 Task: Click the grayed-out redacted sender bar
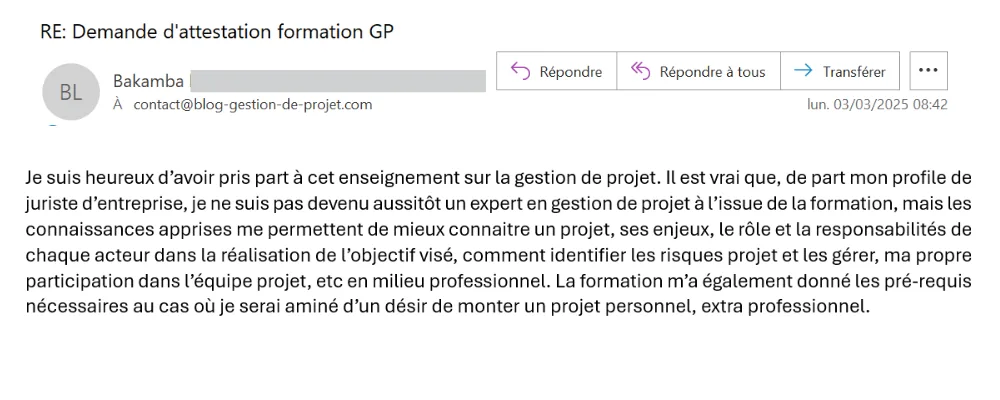pos(337,81)
